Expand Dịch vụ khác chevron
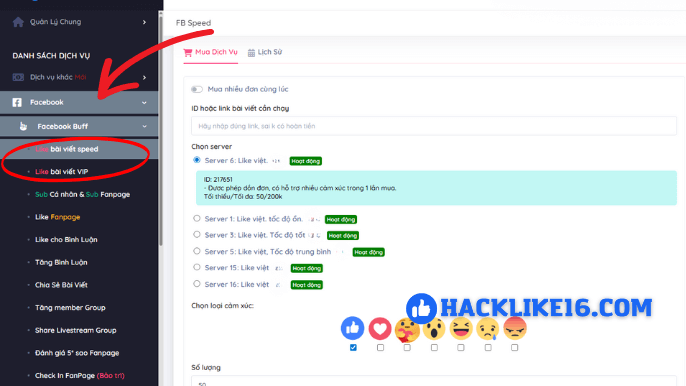 [144, 77]
